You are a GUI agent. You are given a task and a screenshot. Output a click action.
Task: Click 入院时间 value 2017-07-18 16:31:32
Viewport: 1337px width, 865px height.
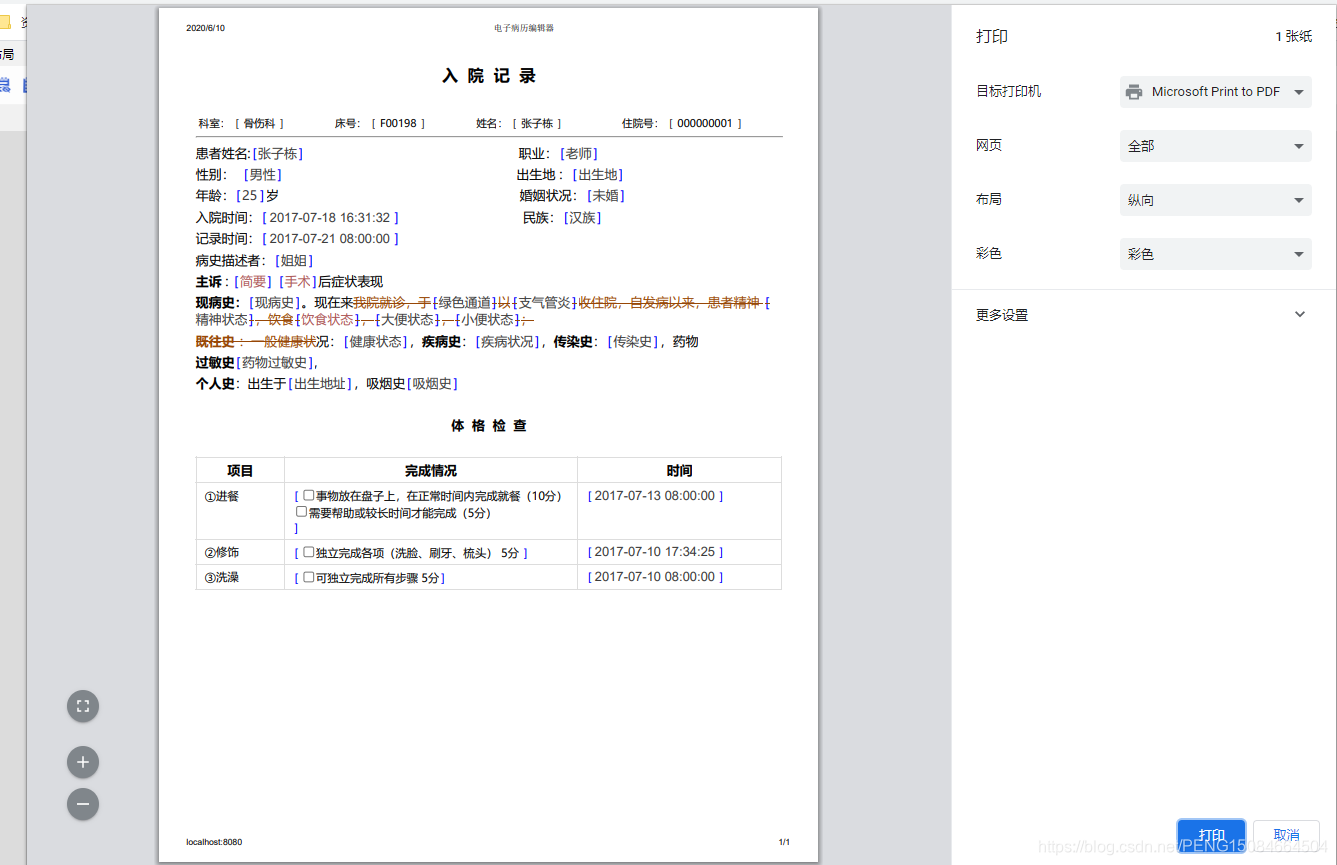click(330, 218)
